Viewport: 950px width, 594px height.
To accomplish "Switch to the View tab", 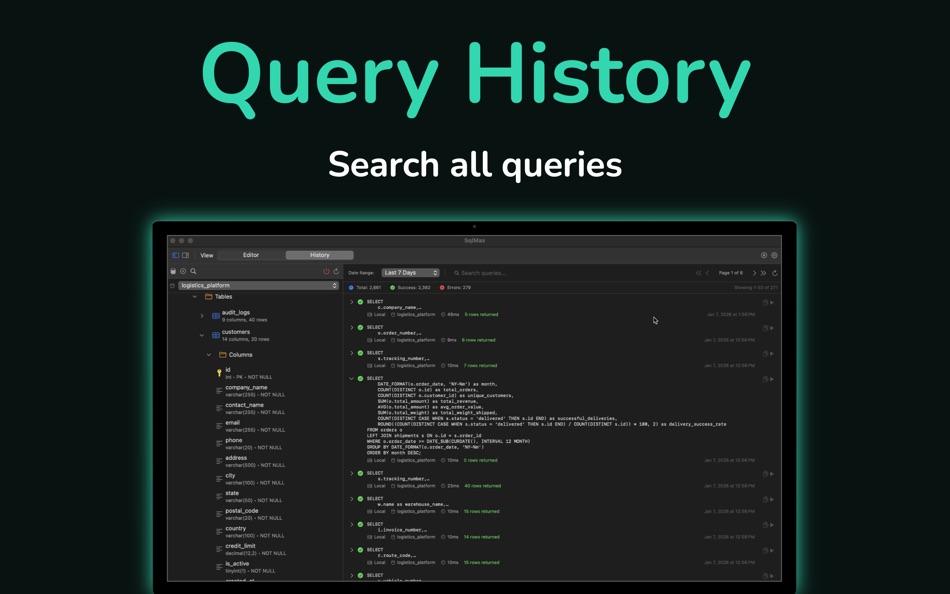I will click(x=207, y=255).
